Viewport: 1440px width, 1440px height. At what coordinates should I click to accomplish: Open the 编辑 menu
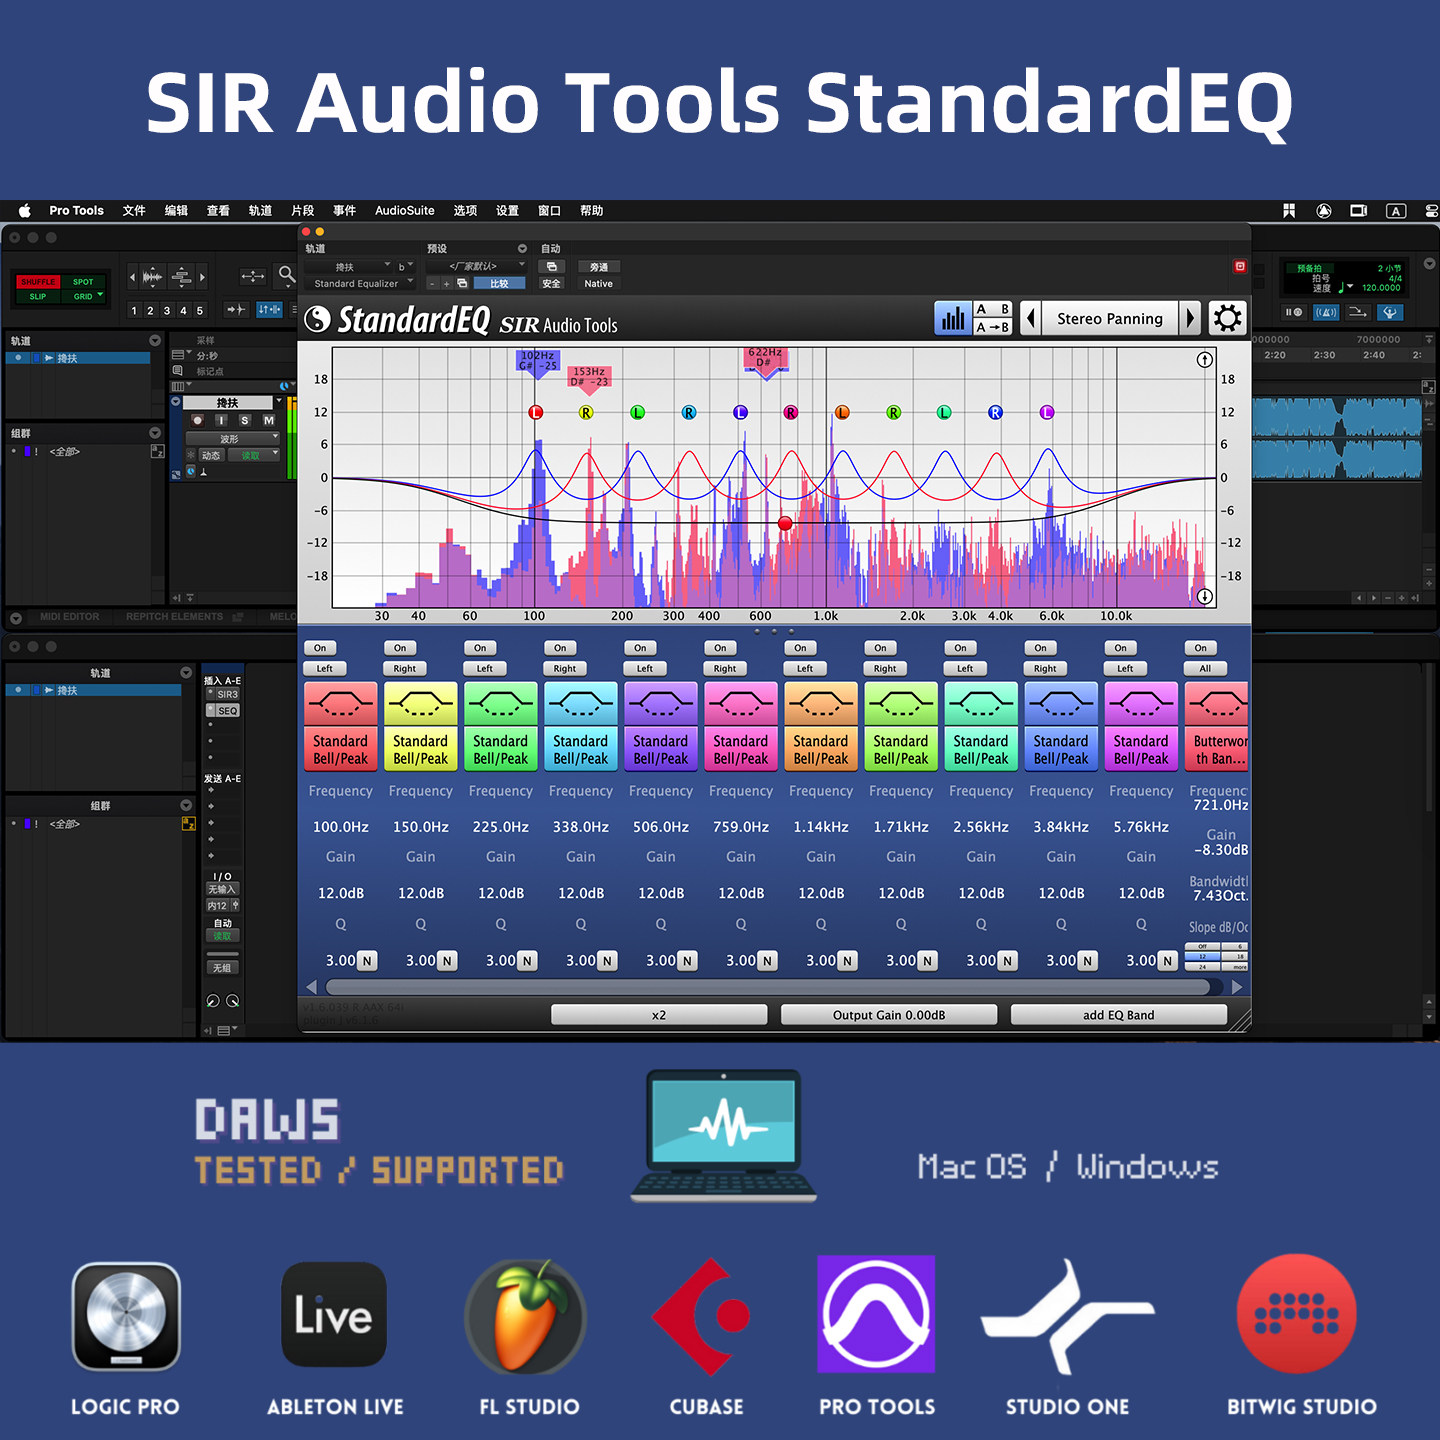pyautogui.click(x=176, y=211)
